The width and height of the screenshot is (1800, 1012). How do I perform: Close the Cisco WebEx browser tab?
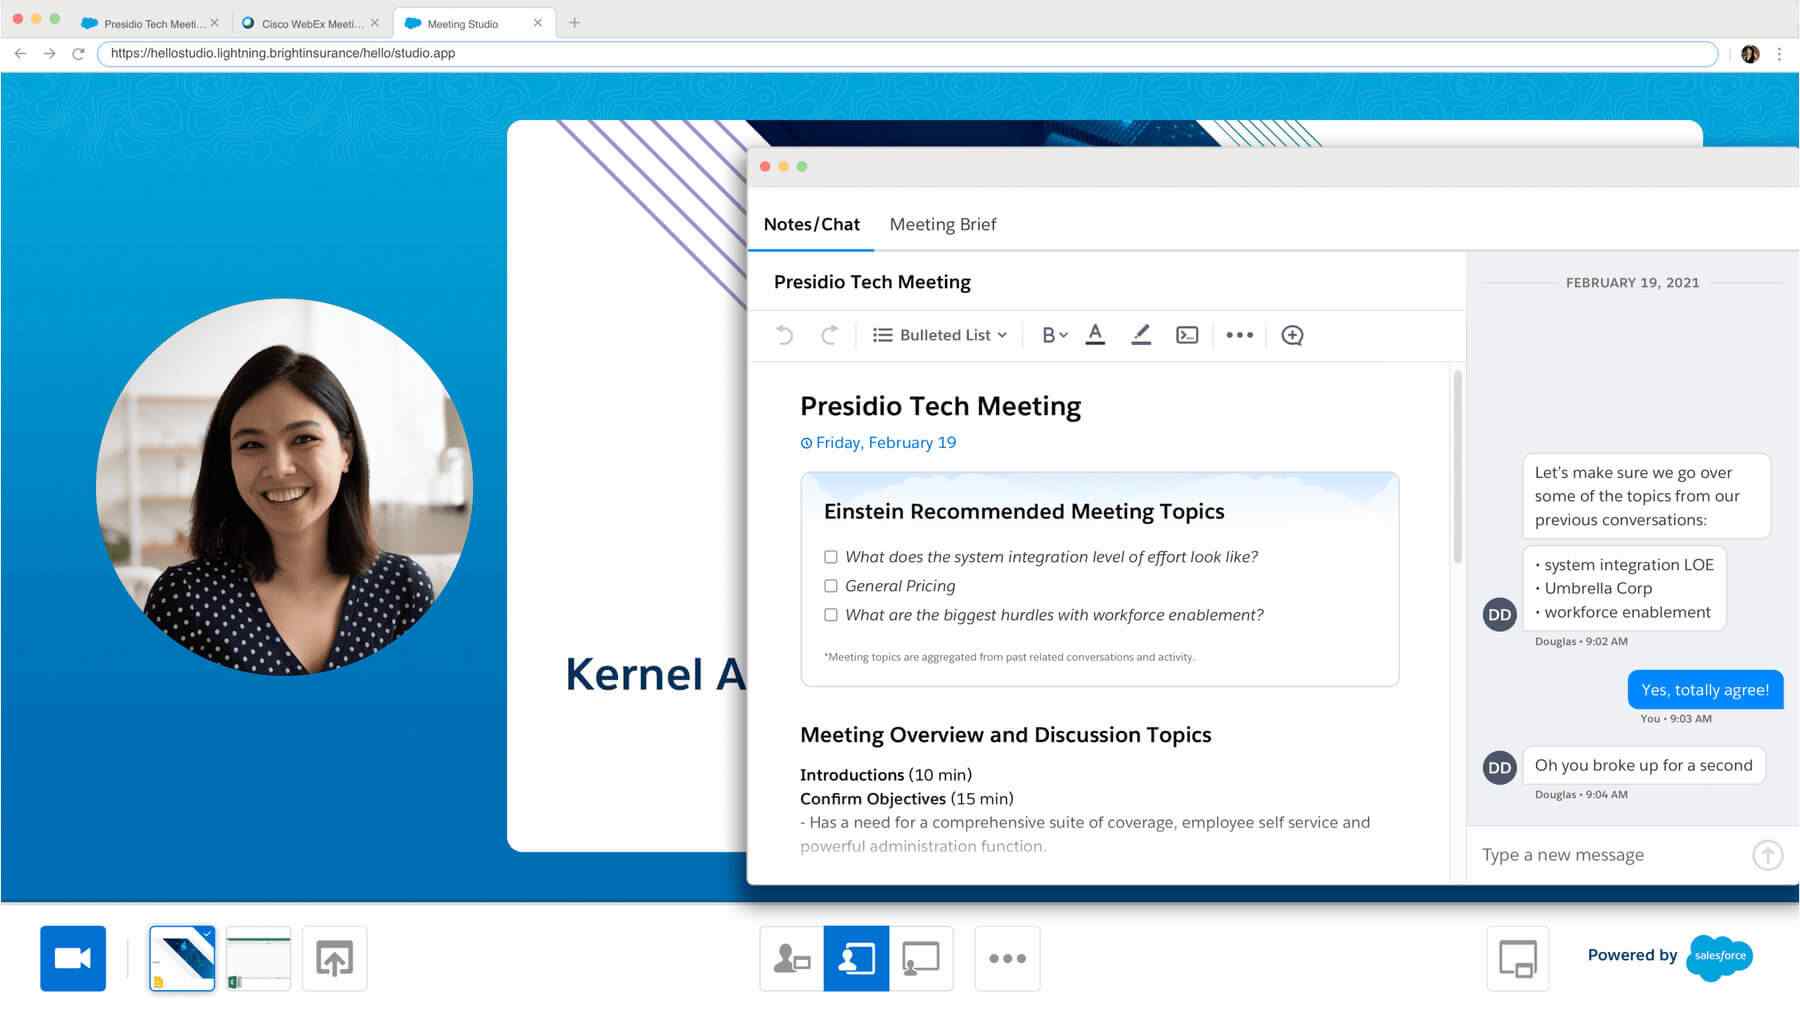click(x=375, y=22)
